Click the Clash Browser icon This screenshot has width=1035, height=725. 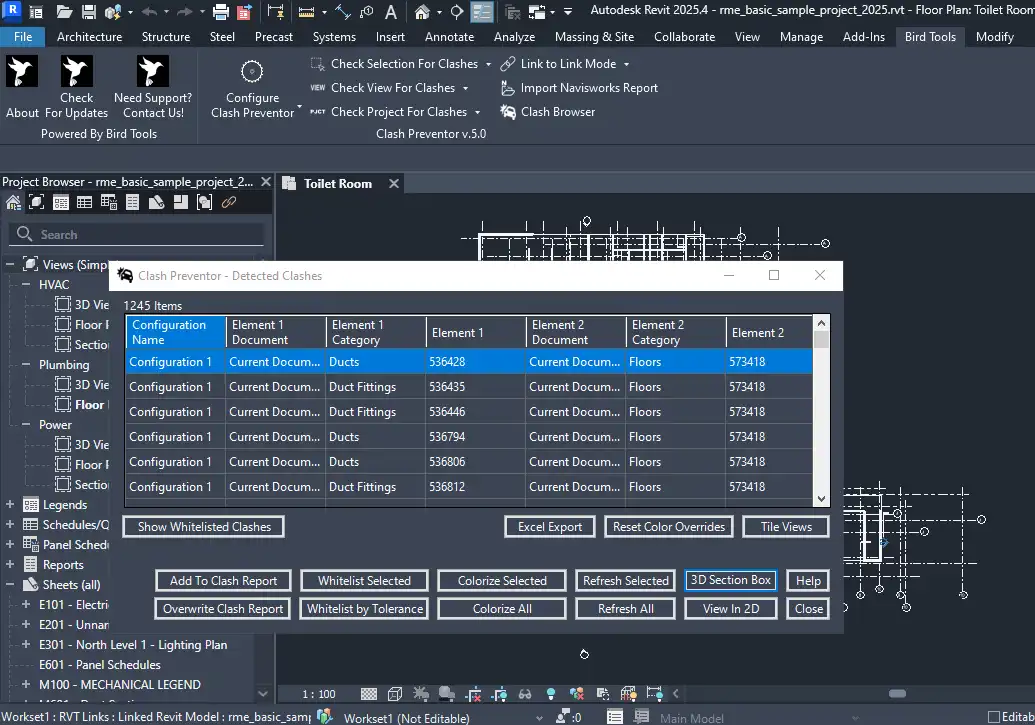tap(508, 112)
